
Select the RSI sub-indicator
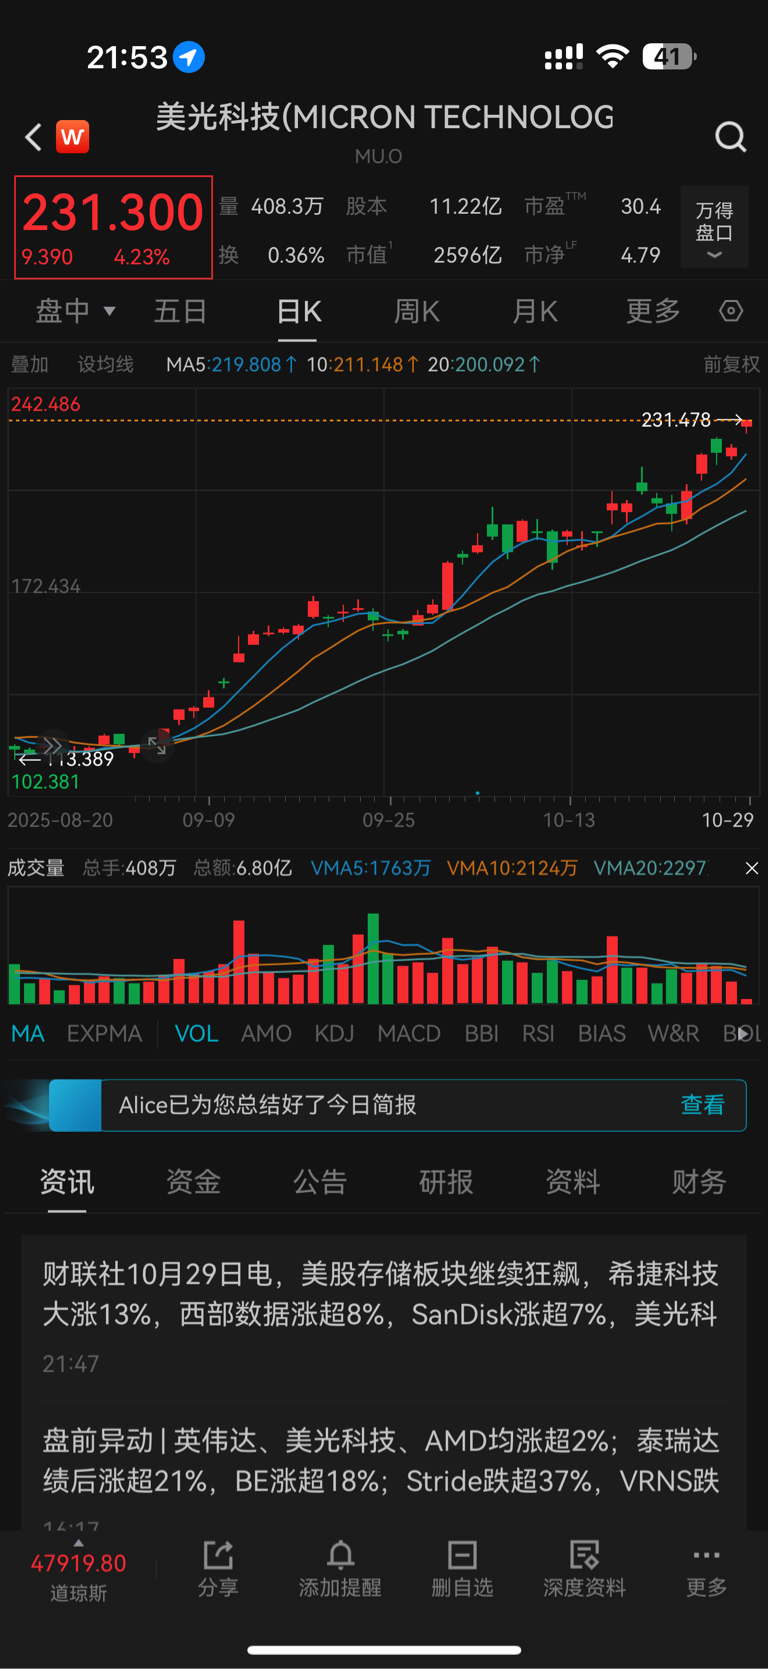click(x=538, y=1034)
